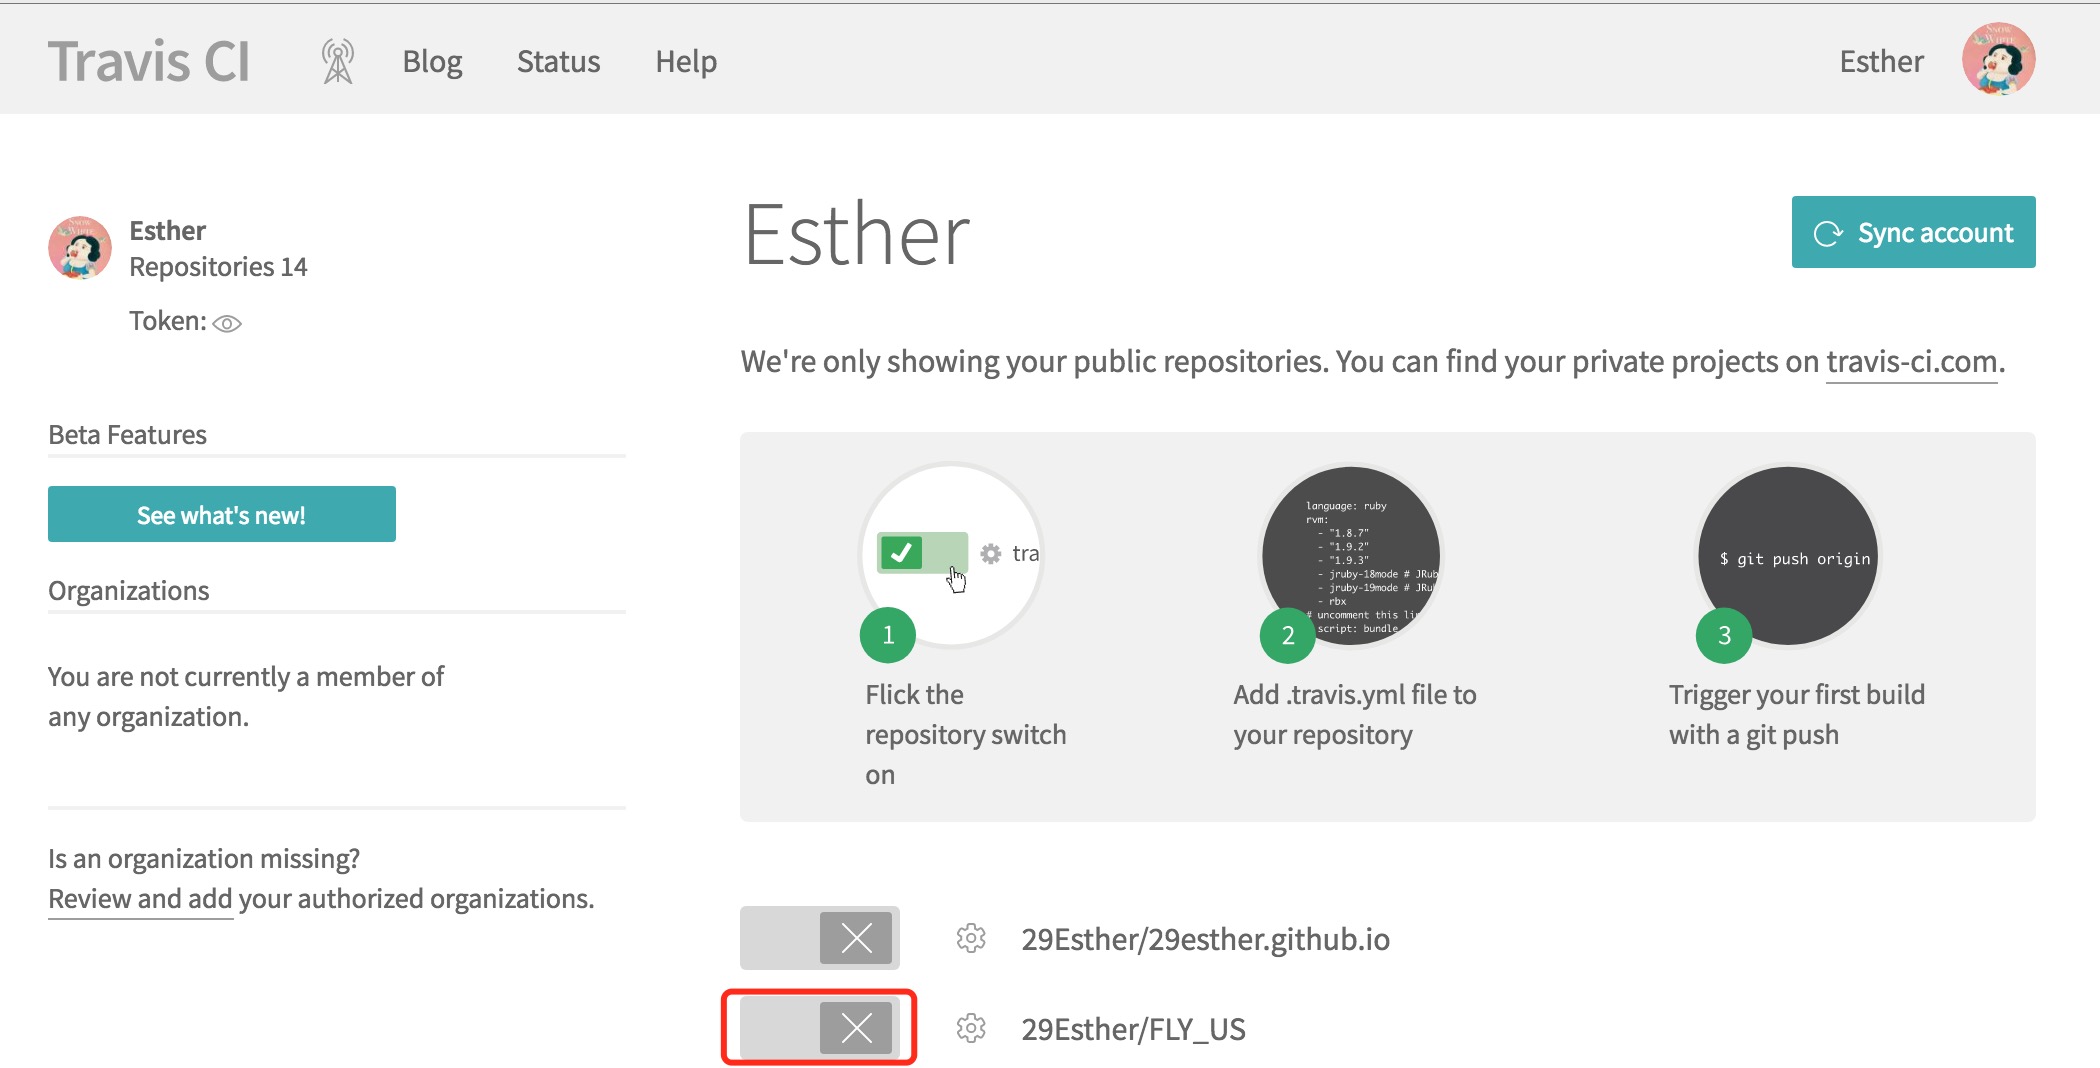Screen dimensions: 2100x1068
Task: Open settings gear for 29Esther/FLY_US
Action: click(x=970, y=1028)
